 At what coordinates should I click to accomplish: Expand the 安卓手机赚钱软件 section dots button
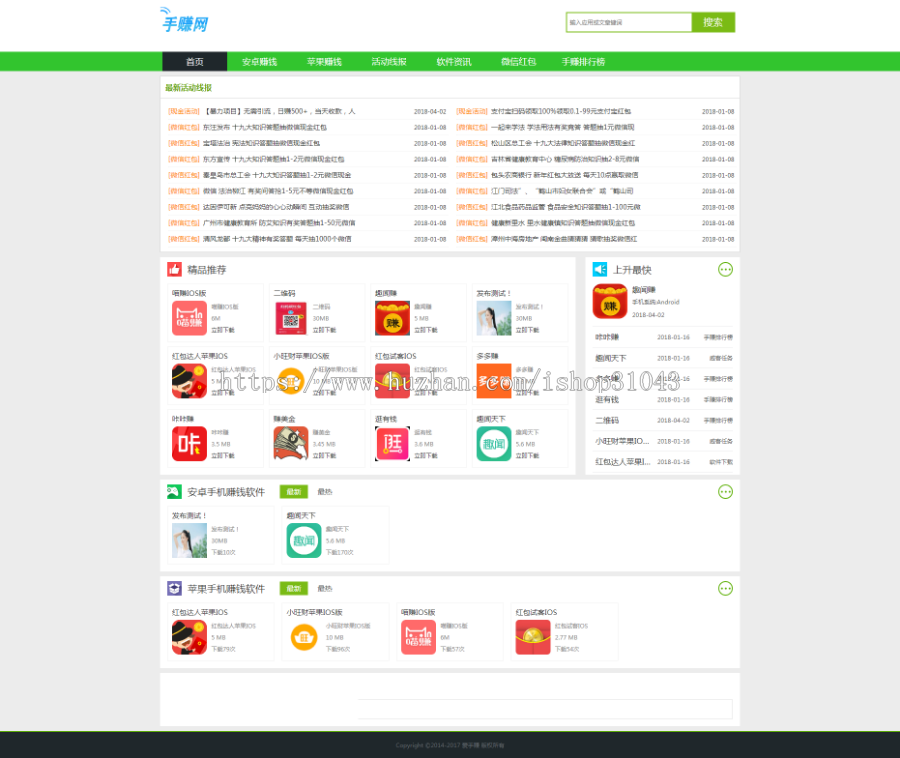point(727,491)
